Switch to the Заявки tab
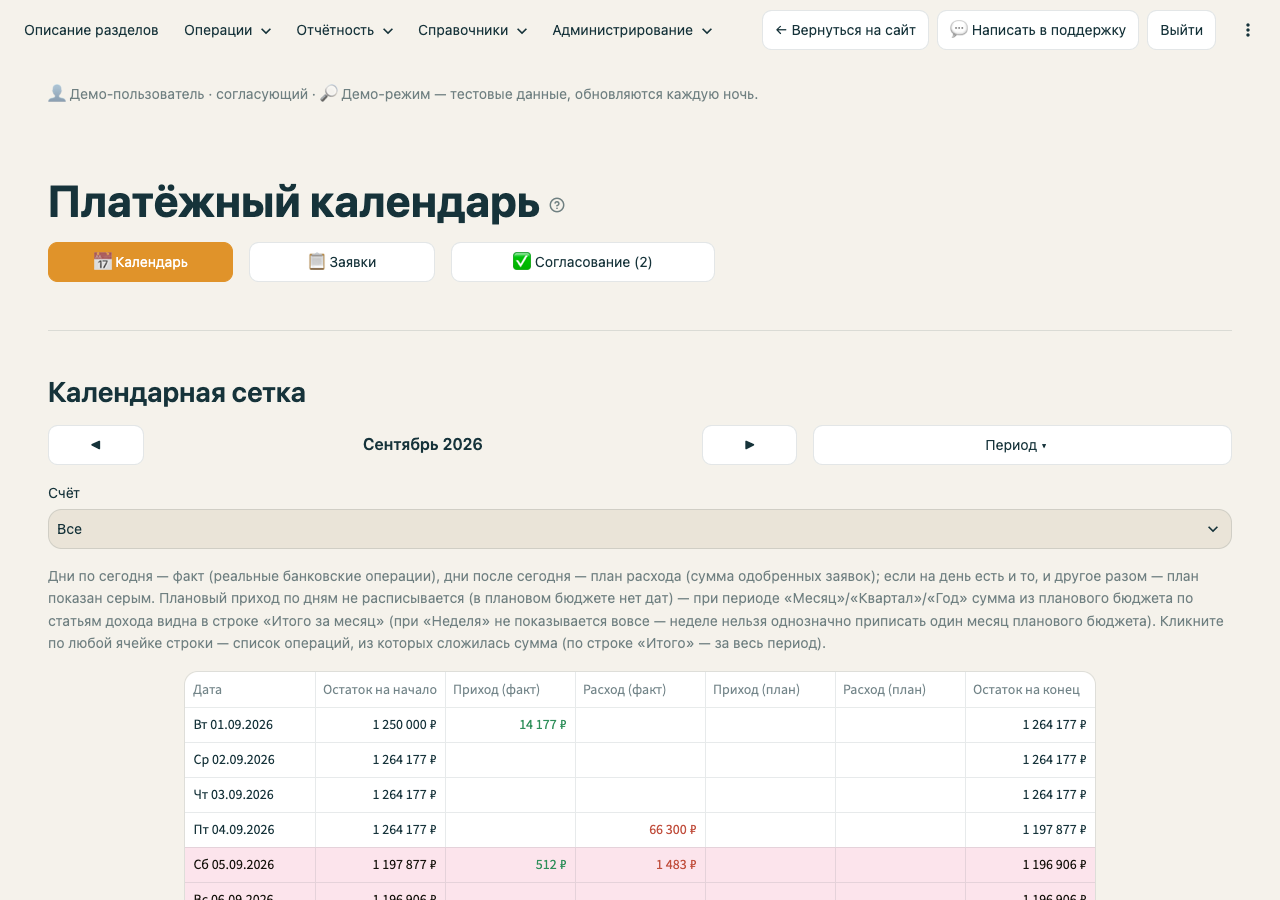The image size is (1280, 900). 342,262
